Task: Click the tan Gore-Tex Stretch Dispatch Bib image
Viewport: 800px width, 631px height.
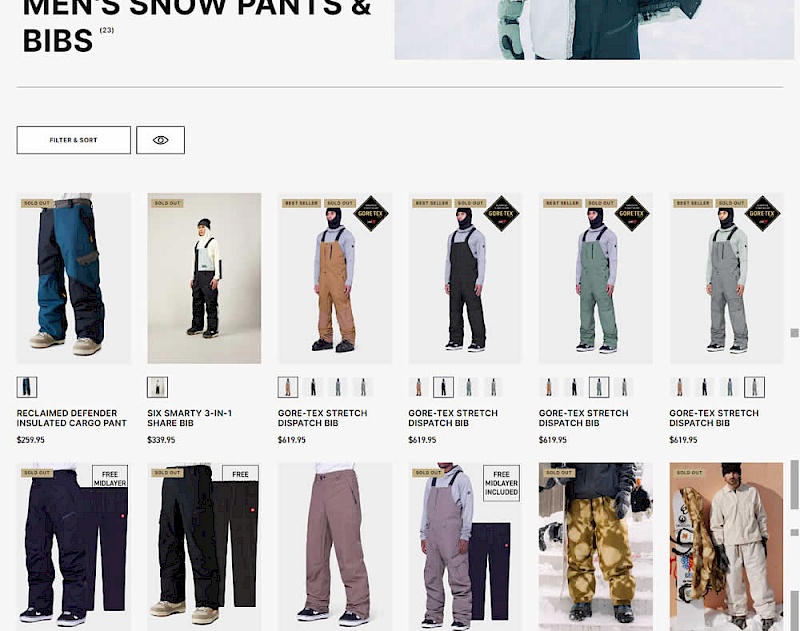Action: point(335,278)
